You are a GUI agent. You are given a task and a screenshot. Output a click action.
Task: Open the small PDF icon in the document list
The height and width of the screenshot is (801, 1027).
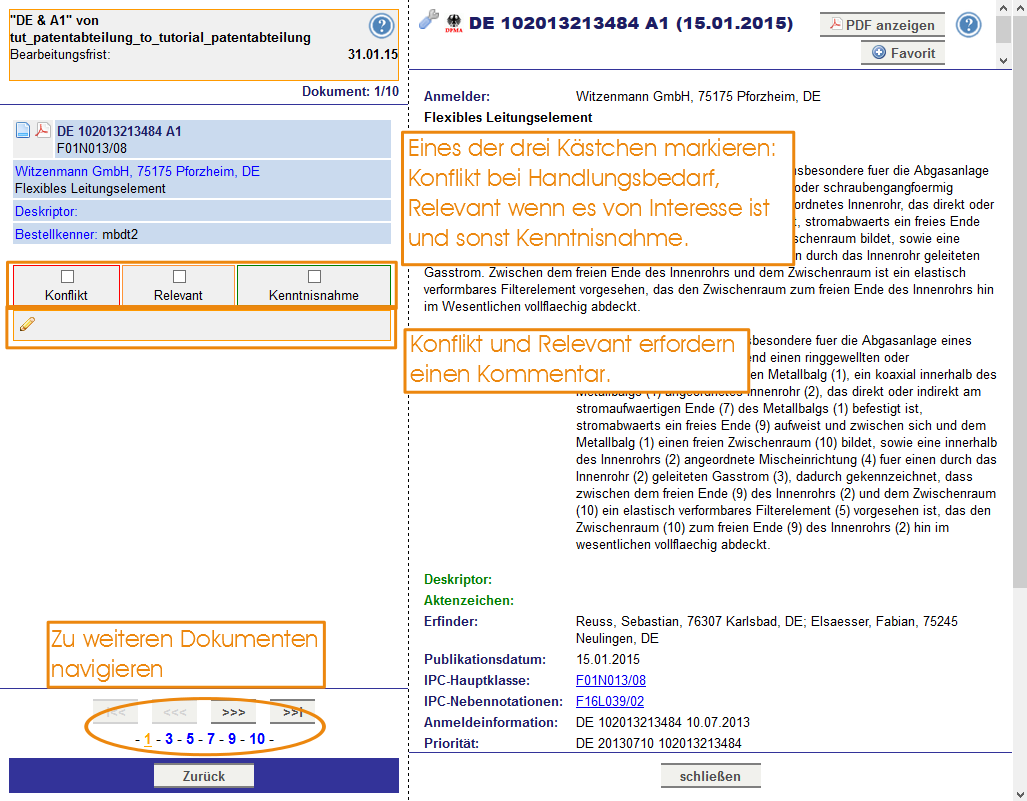(x=43, y=130)
